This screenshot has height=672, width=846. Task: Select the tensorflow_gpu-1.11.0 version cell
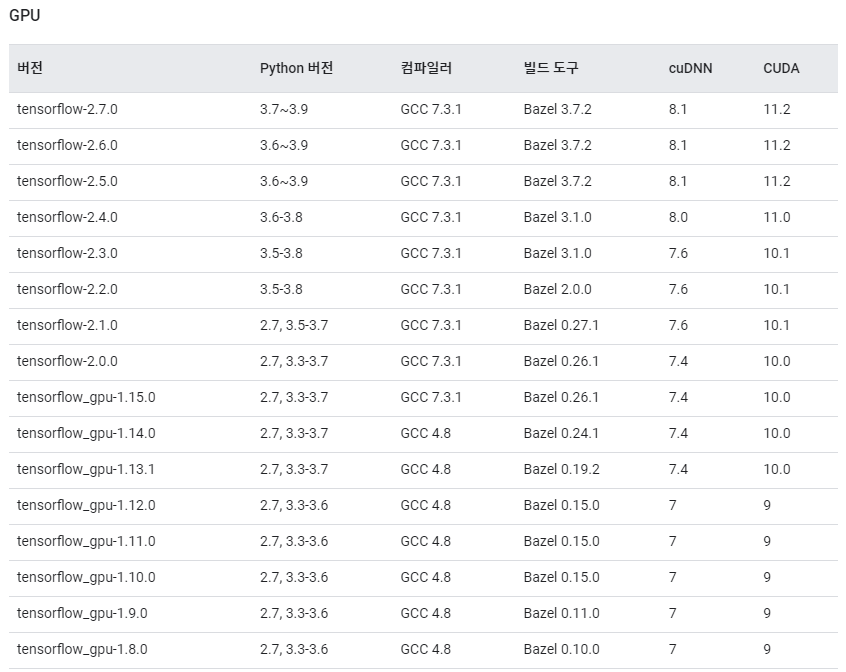[x=86, y=541]
